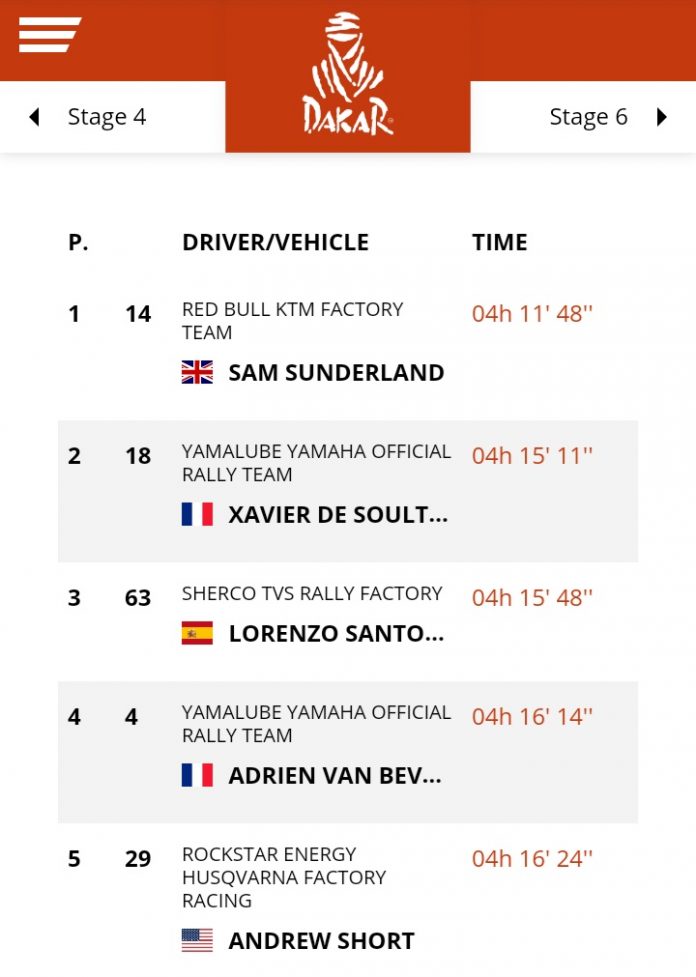Click the American flag icon
This screenshot has height=977, width=696.
(197, 941)
